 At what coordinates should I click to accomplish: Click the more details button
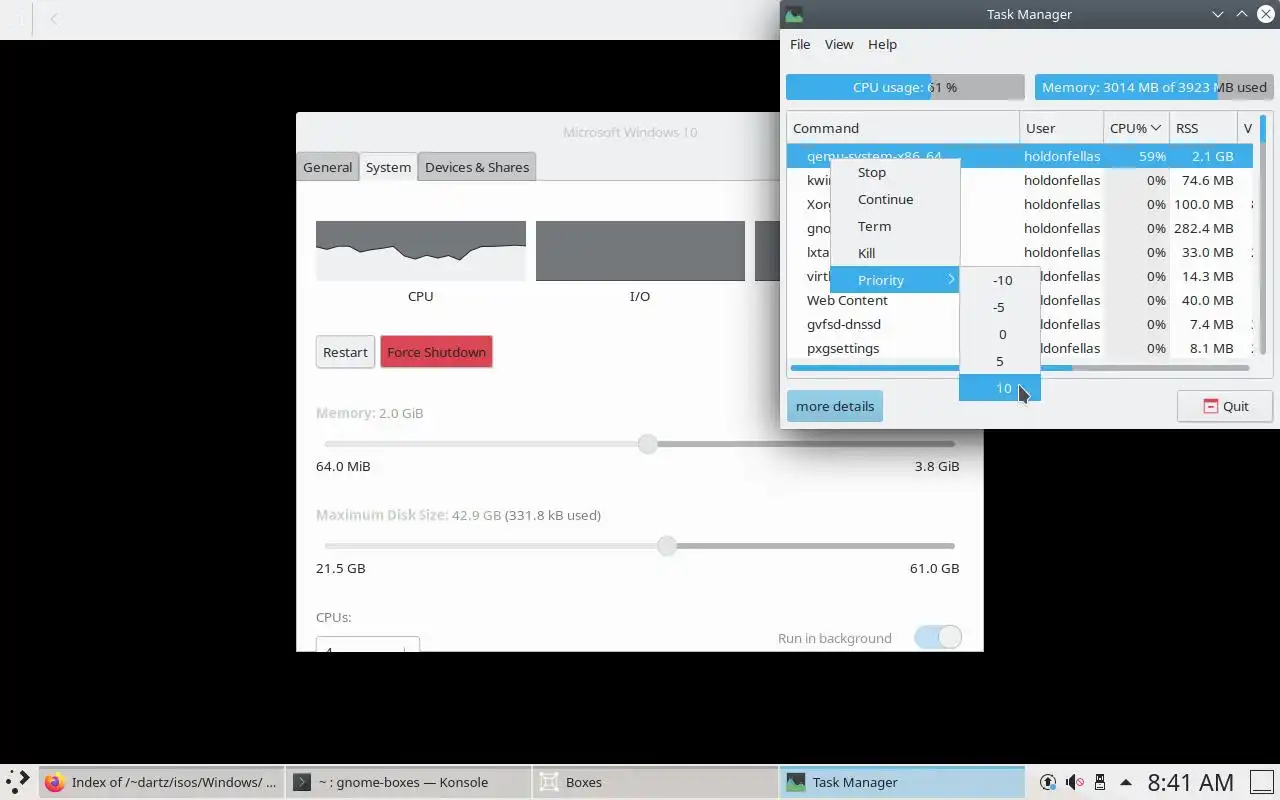coord(835,406)
